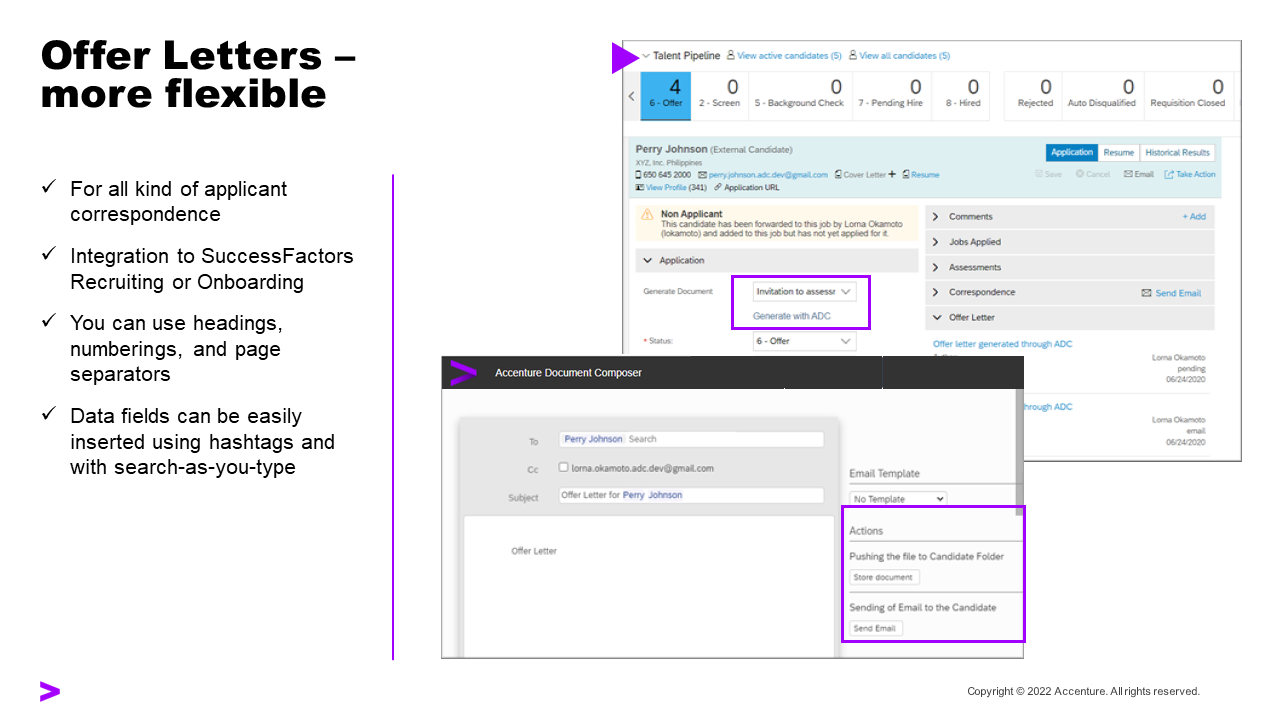Expand the Comments section
1280x720 pixels.
pos(936,216)
